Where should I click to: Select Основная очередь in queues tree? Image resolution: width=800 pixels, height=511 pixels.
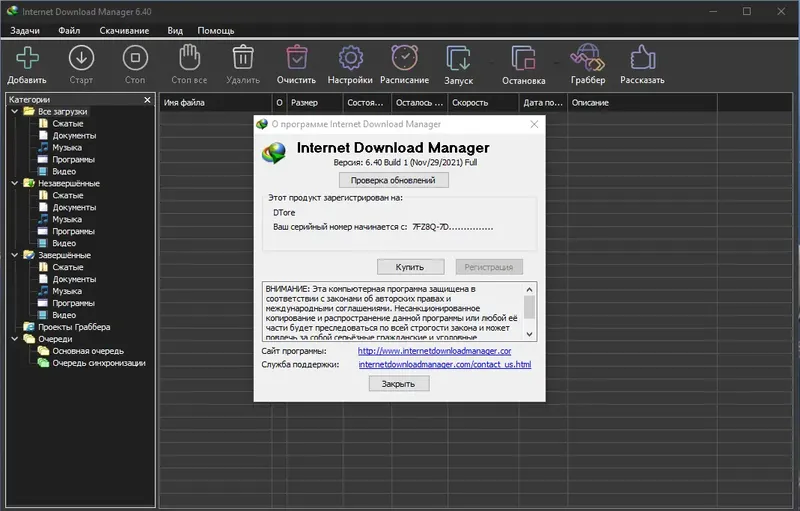pos(88,351)
